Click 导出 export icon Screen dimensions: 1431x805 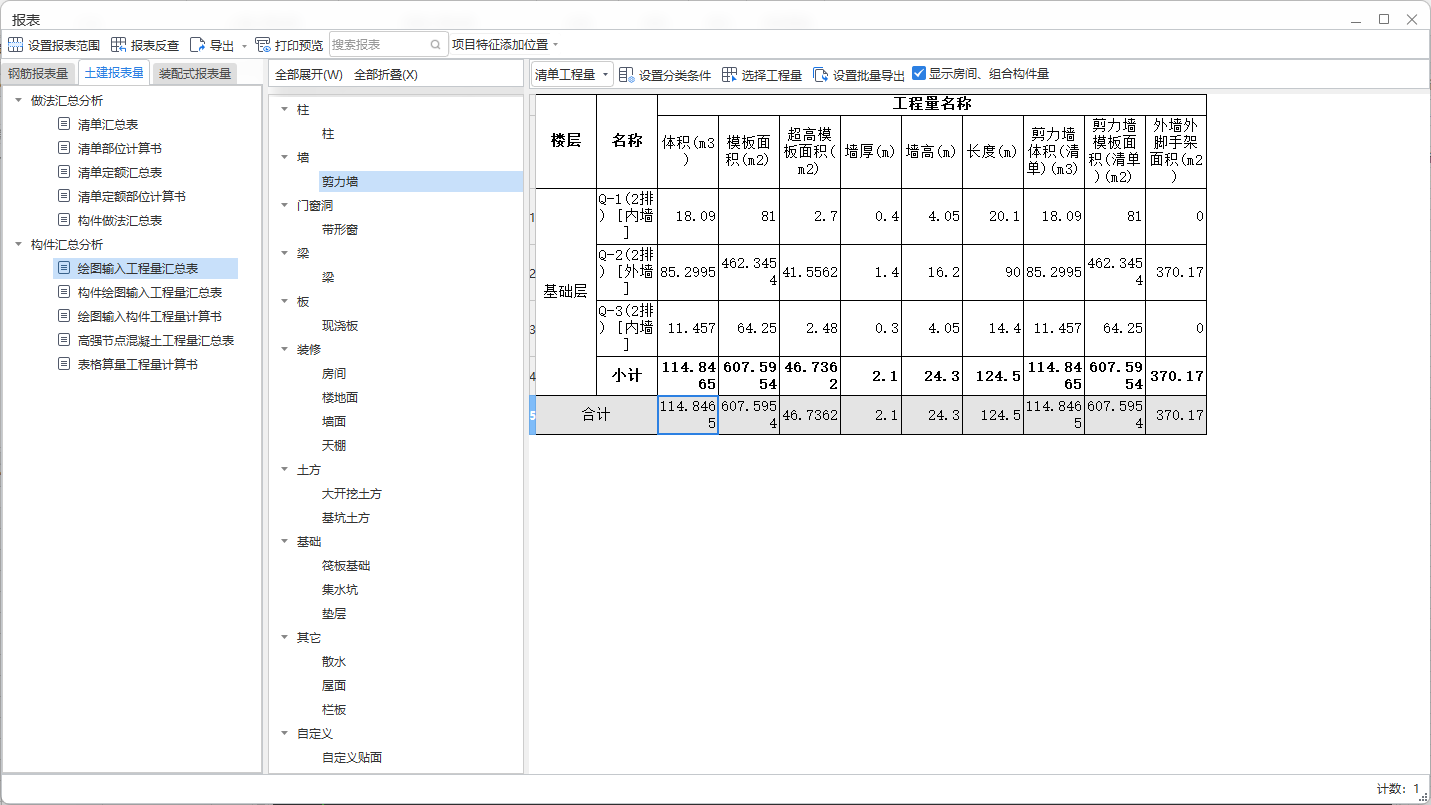(x=197, y=45)
